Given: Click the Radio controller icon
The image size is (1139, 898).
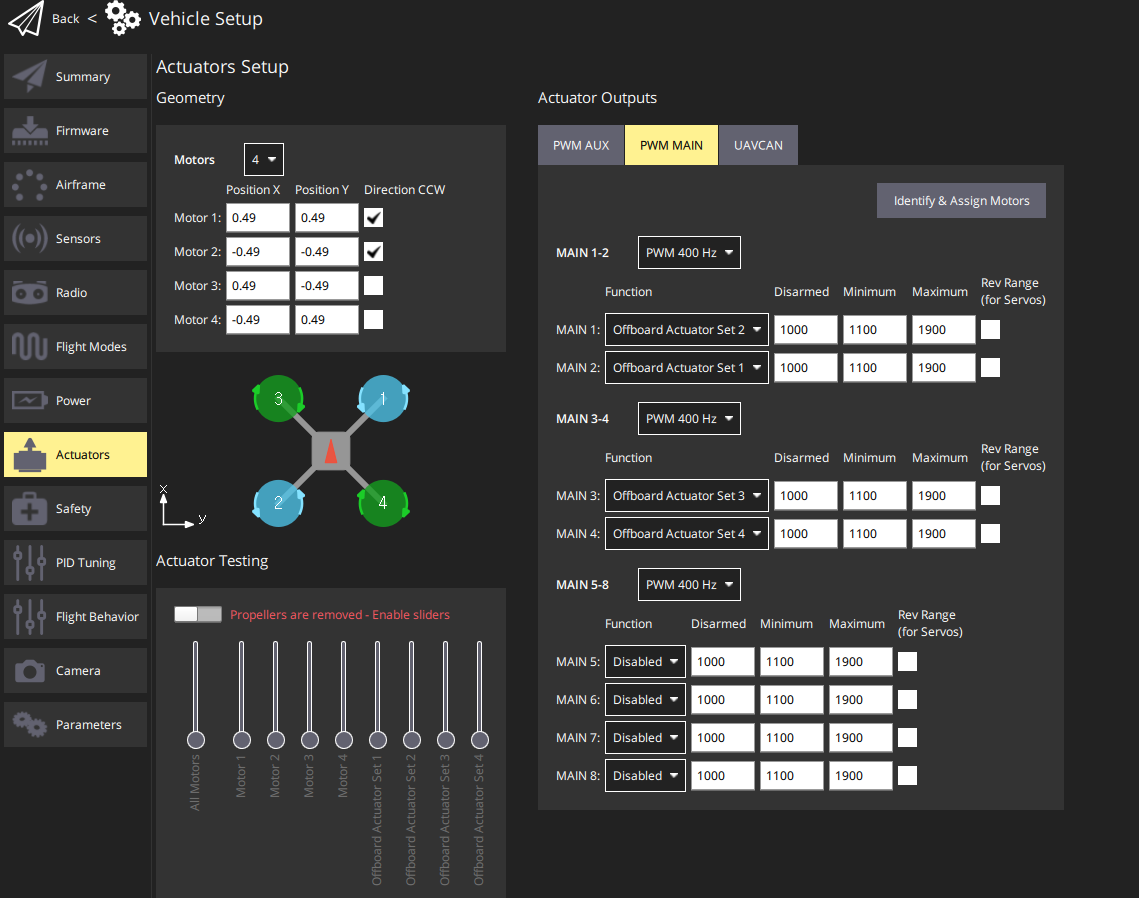Looking at the screenshot, I should coord(29,293).
